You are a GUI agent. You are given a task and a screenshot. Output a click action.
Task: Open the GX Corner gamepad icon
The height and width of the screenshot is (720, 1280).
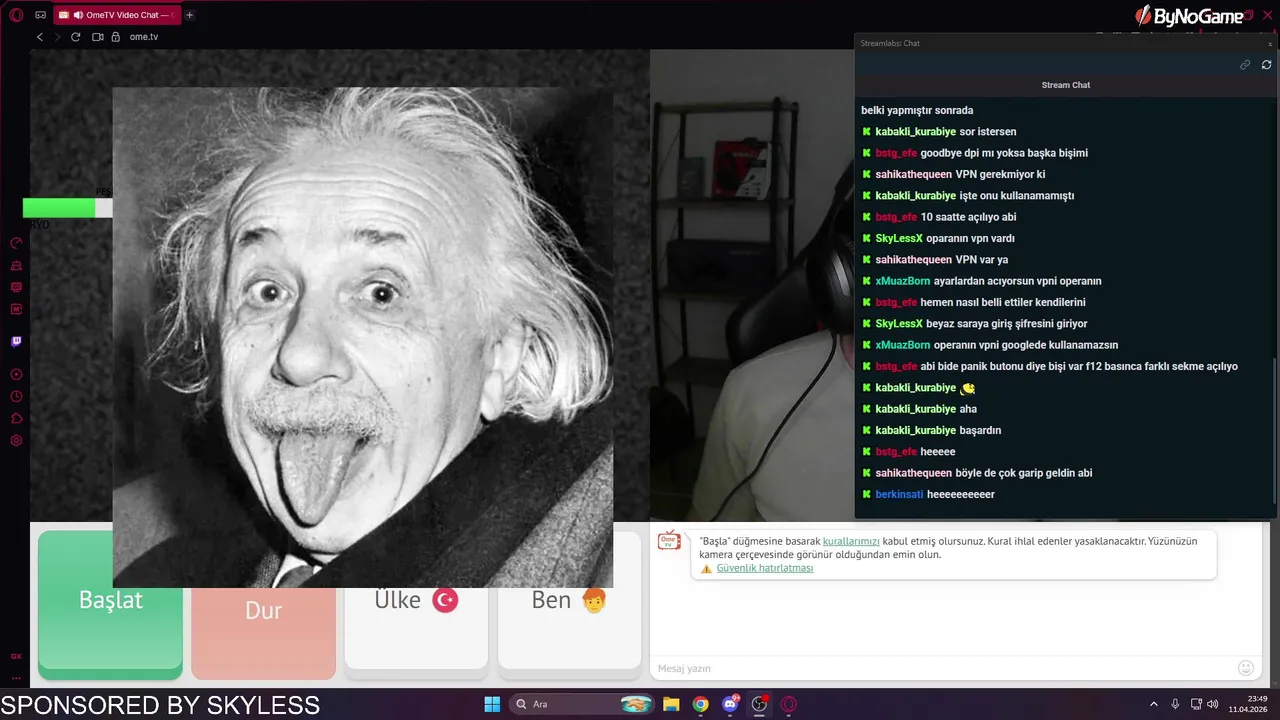click(x=40, y=15)
